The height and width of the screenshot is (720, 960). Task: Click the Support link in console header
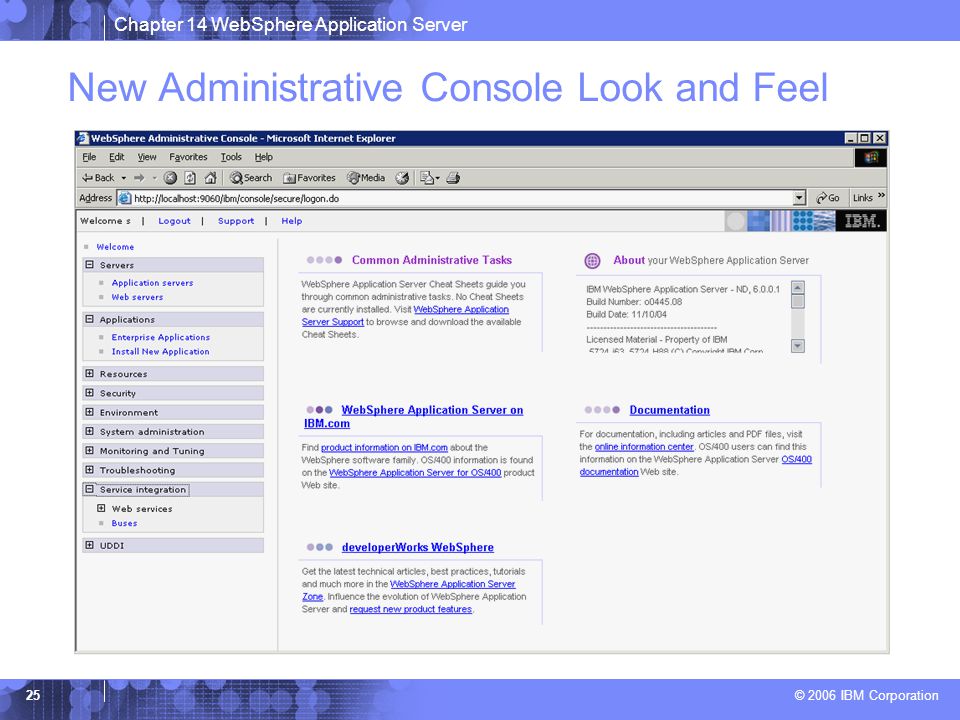(x=236, y=221)
